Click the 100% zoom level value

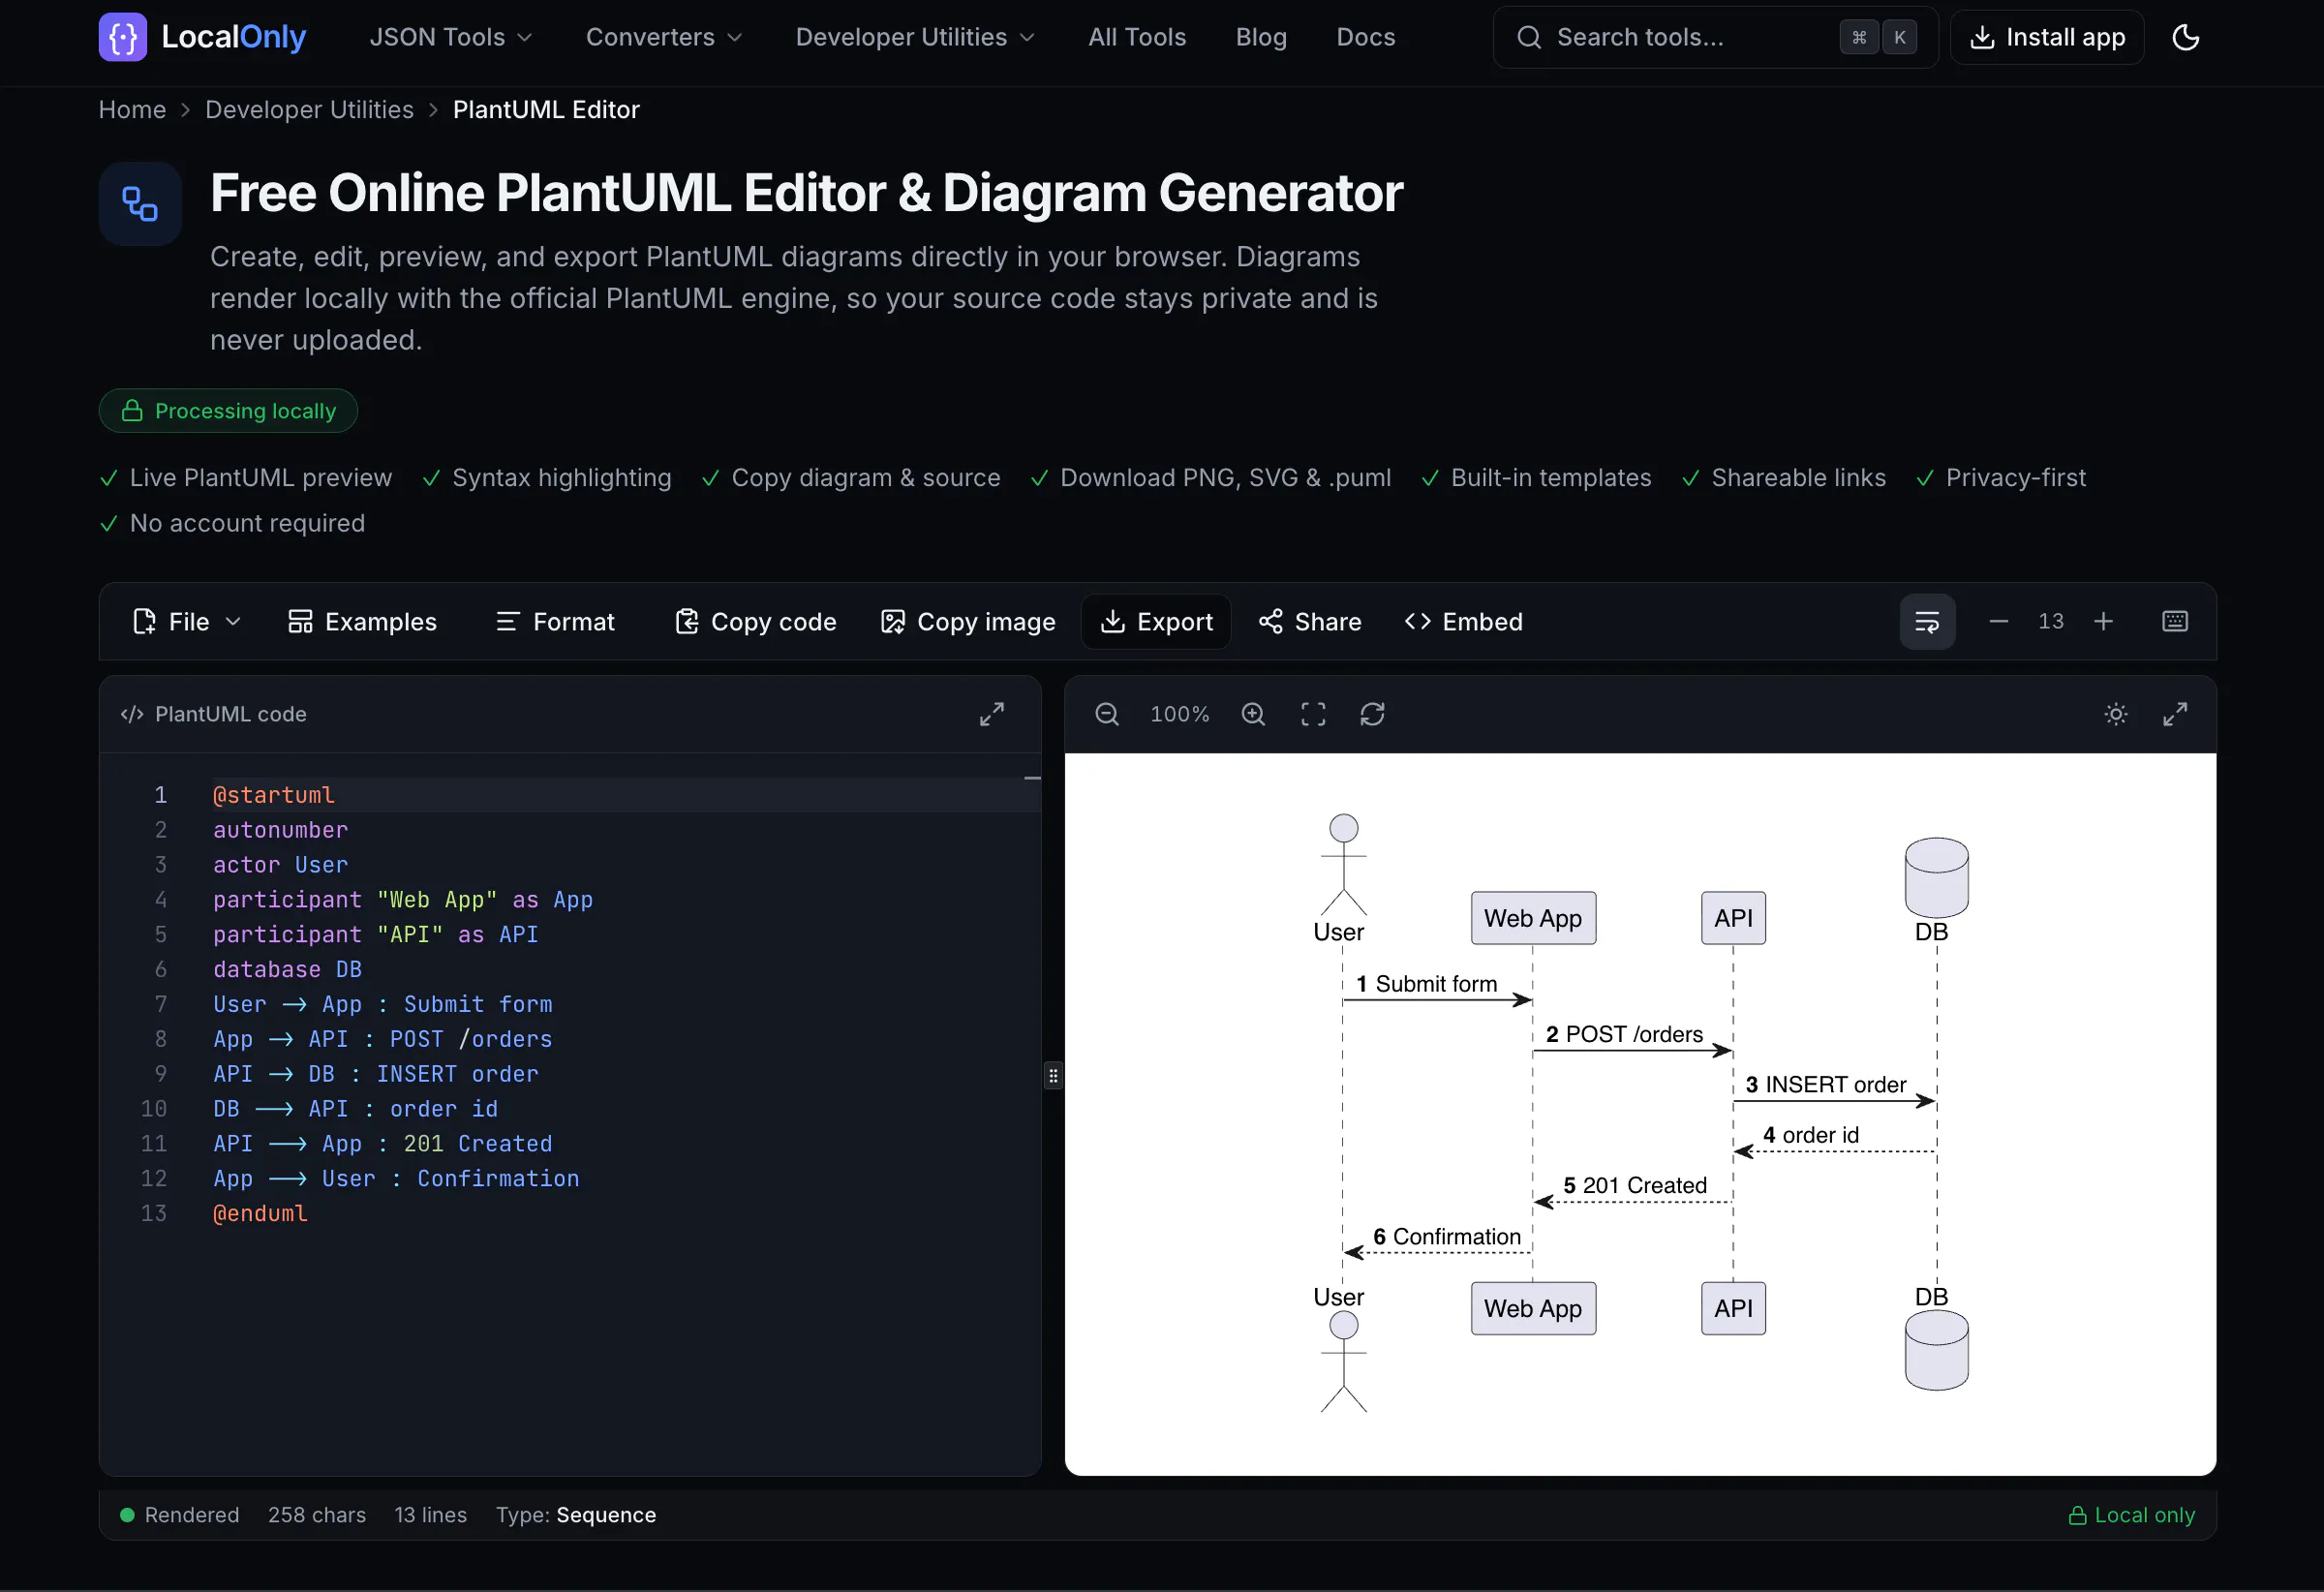click(1180, 714)
